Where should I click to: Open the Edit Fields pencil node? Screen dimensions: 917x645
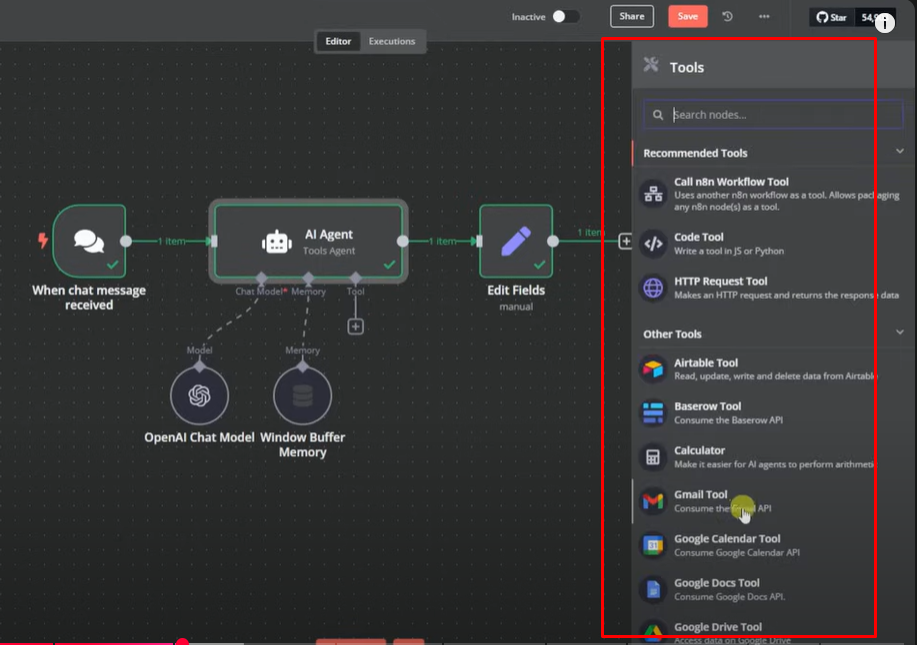516,241
